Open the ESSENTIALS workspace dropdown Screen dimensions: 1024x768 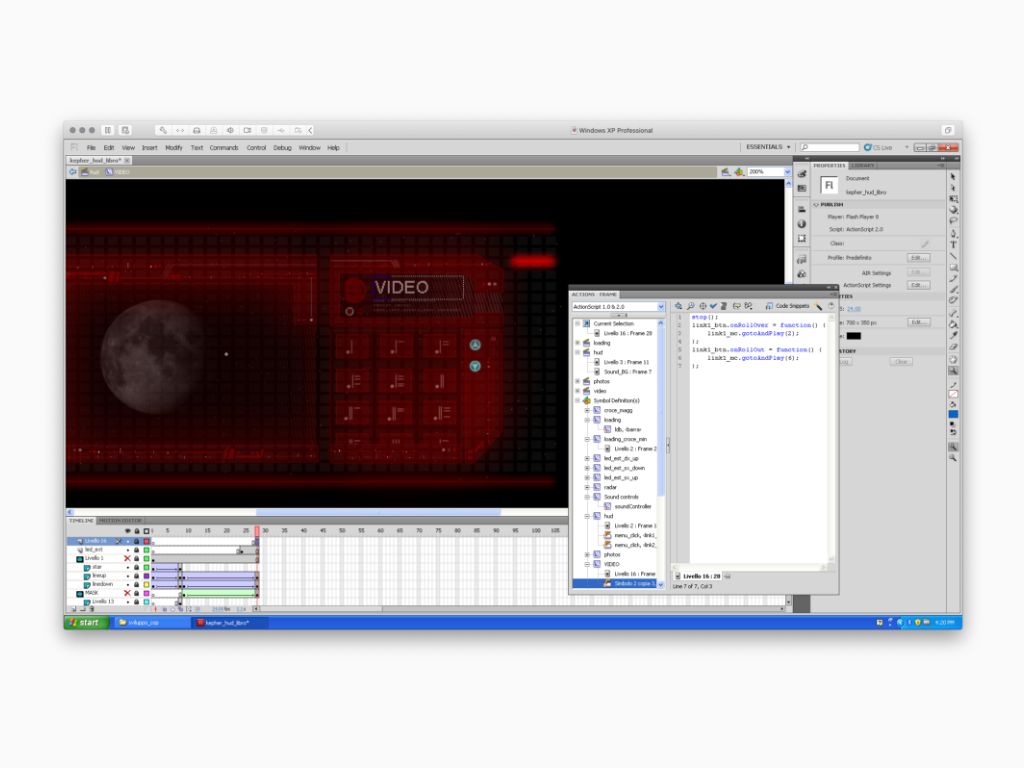(768, 147)
